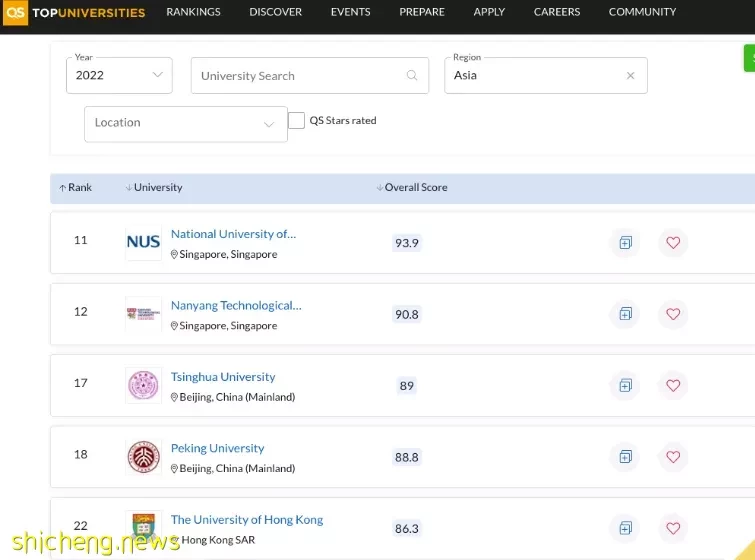Click the Nanyang Technological University logo

pos(143,314)
